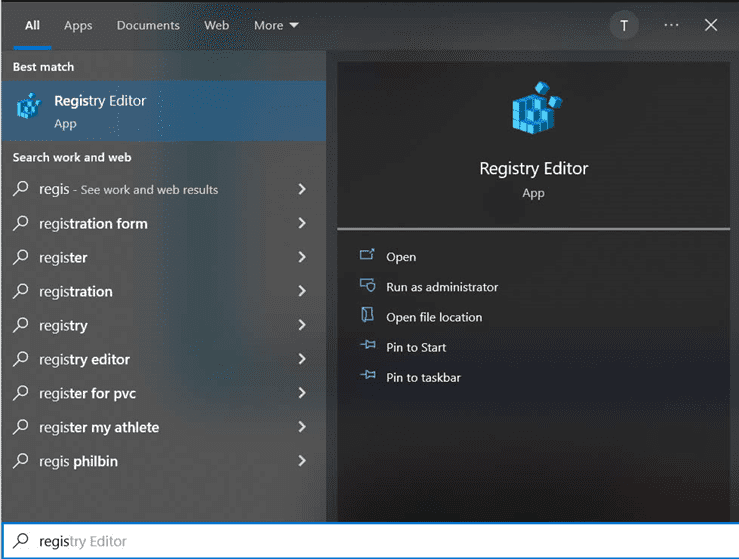Select 'regis - See work and web results'
Screen dimensions: 739x559
coord(128,189)
